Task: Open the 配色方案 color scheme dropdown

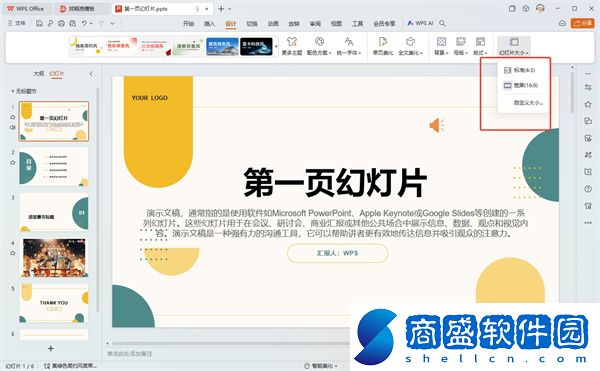Action: 319,46
